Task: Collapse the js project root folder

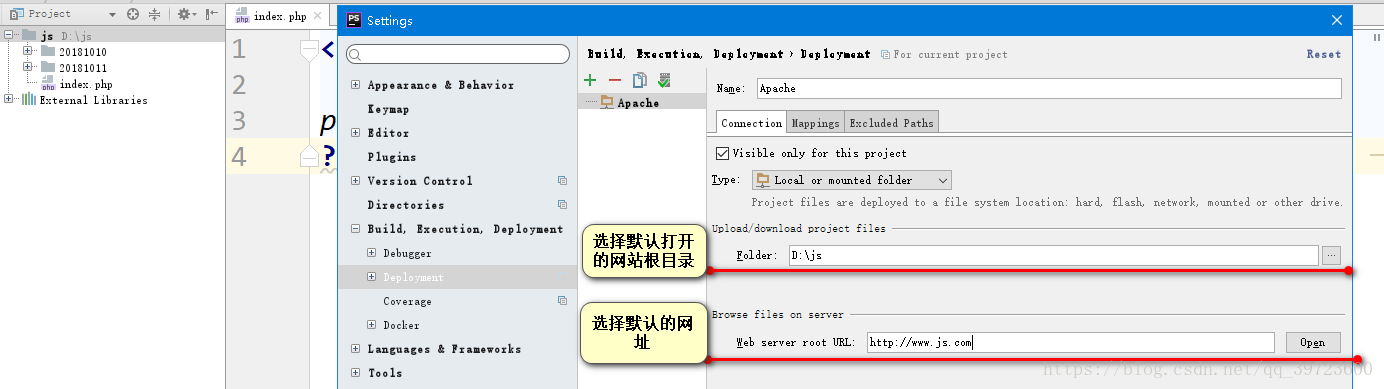Action: click(x=9, y=35)
